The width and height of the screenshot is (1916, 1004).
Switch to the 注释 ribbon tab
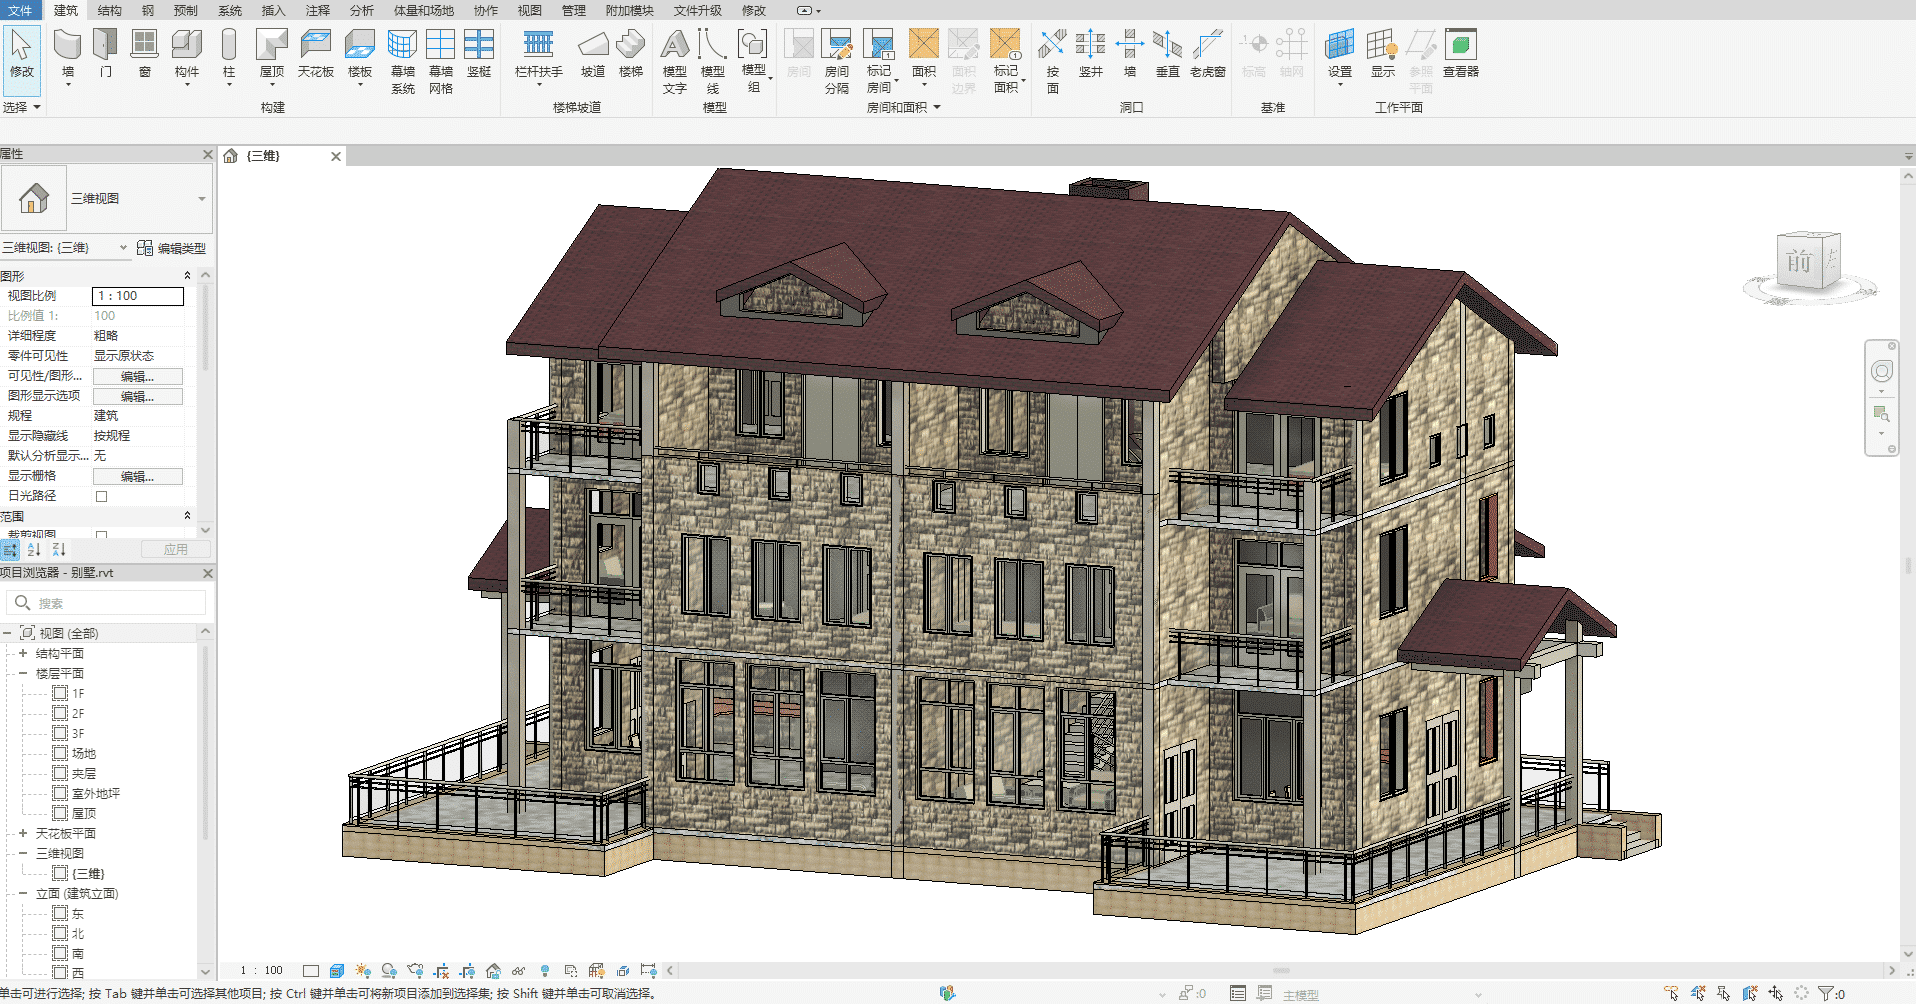[x=317, y=10]
